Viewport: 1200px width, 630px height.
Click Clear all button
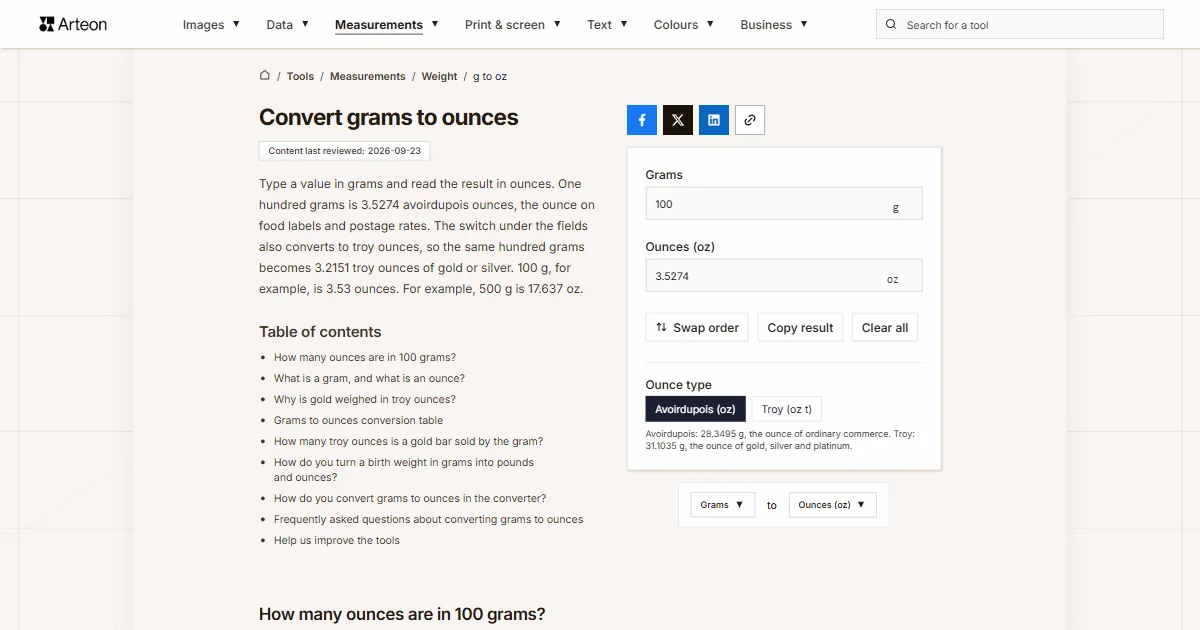(885, 328)
